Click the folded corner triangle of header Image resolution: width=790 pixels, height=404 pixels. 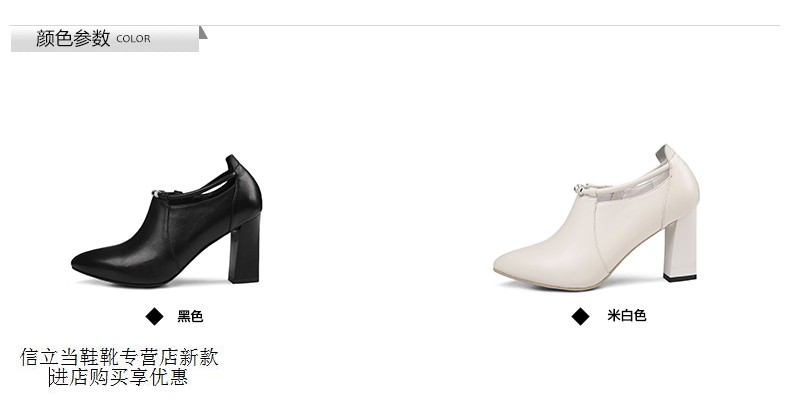[x=203, y=32]
